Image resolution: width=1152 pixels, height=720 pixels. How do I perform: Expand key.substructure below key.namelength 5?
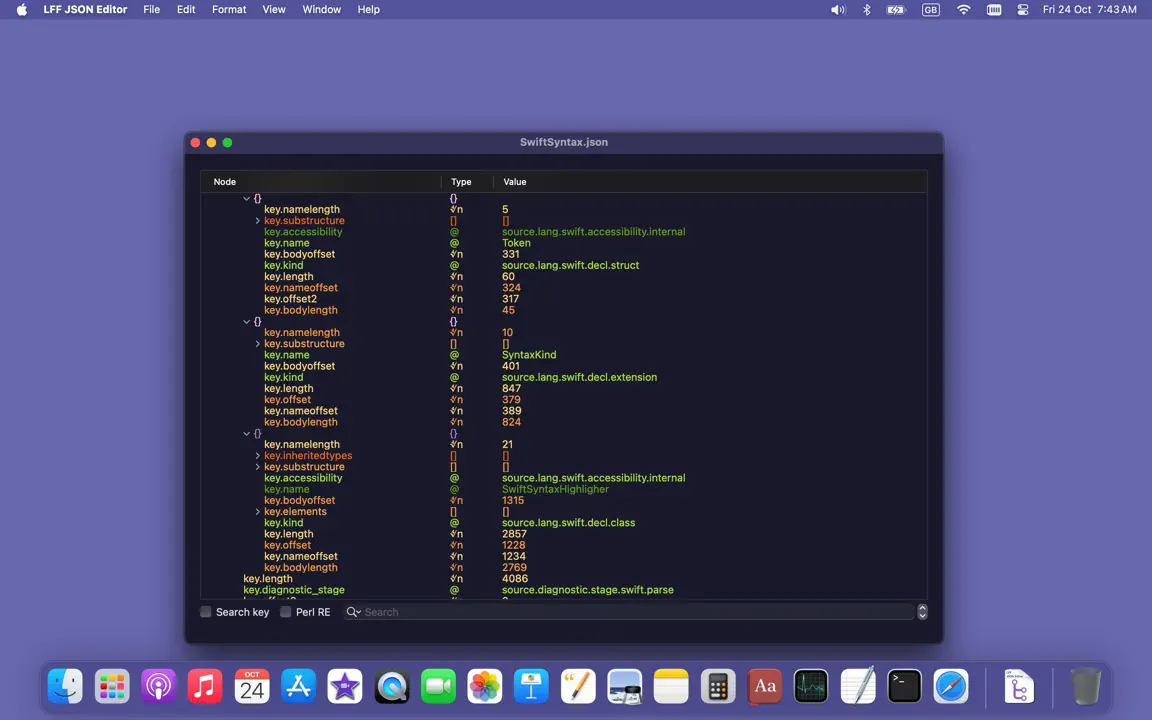click(x=257, y=220)
